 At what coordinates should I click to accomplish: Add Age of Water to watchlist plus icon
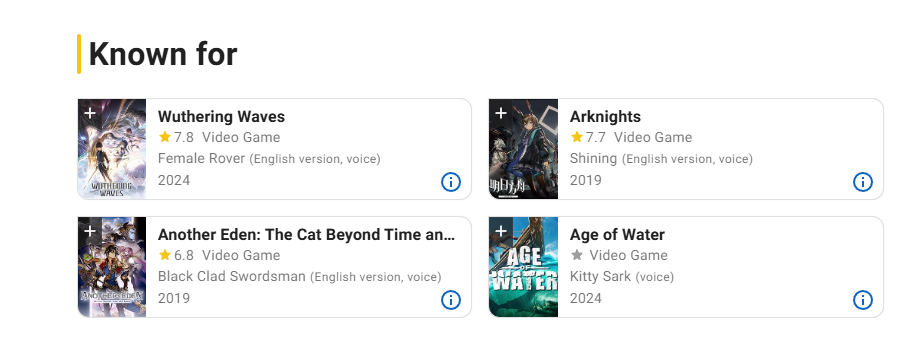click(501, 230)
